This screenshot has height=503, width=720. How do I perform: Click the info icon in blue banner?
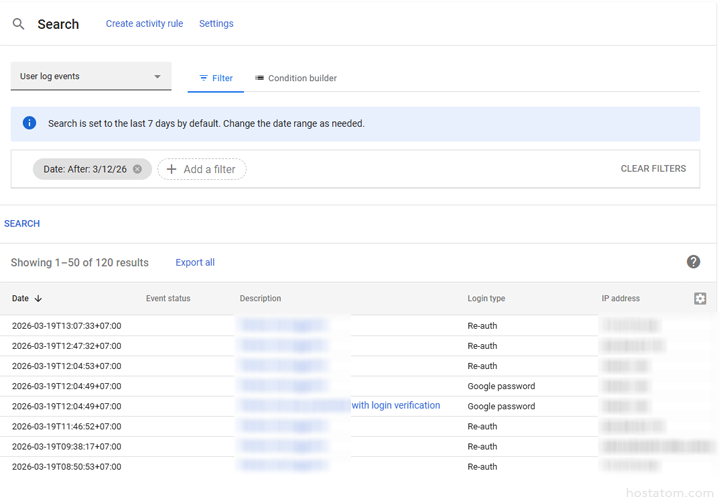(29, 123)
